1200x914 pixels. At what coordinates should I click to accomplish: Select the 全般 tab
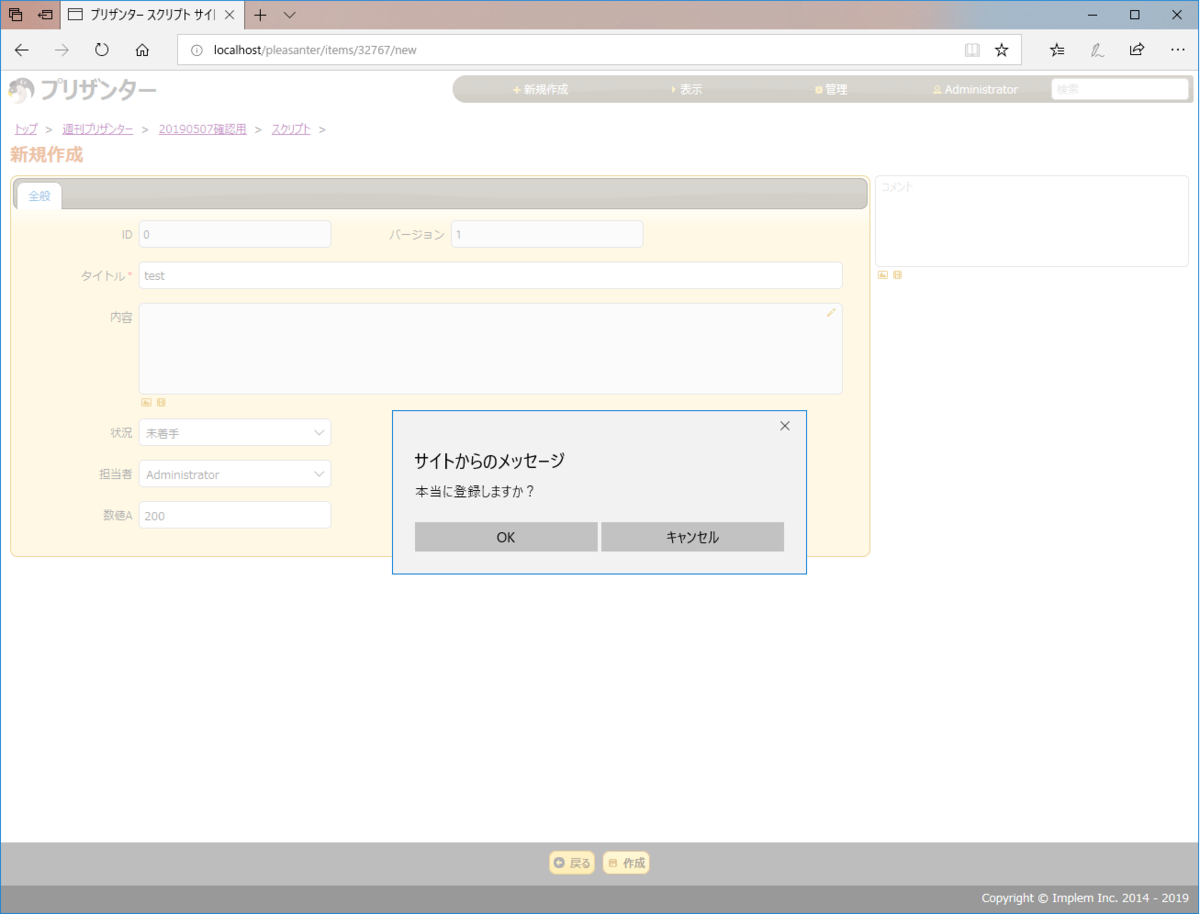click(39, 196)
